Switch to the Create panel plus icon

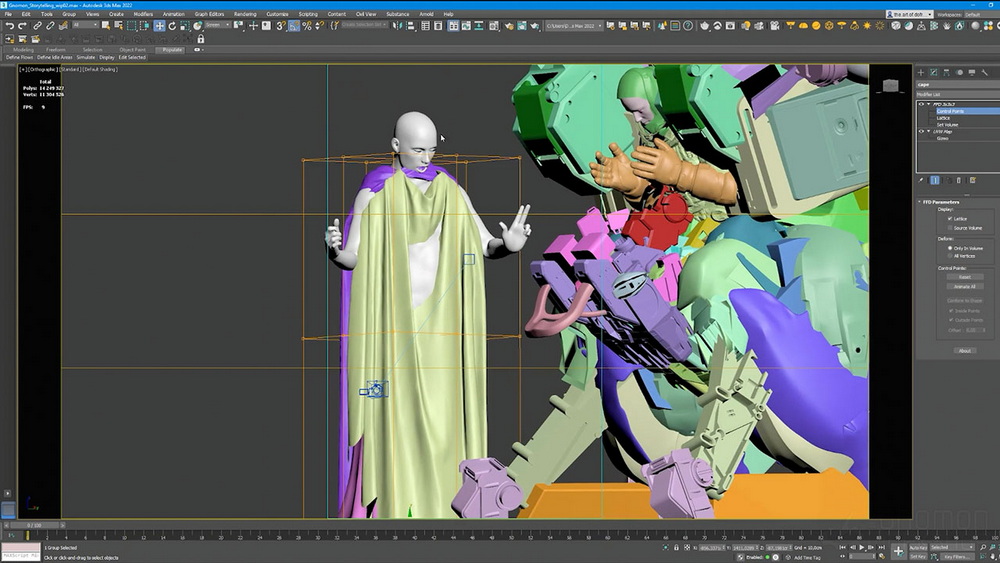(920, 72)
